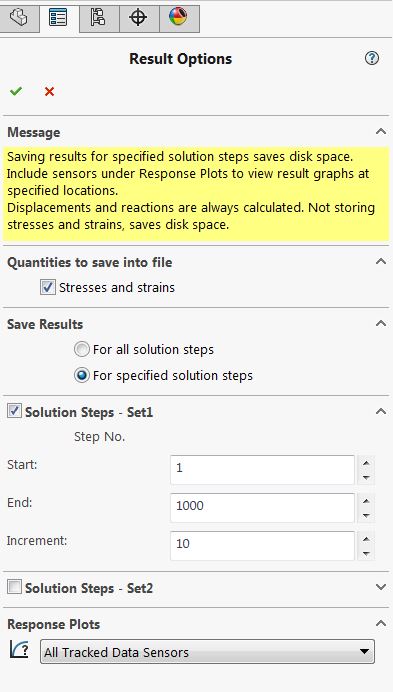Uncheck the Stresses and strains checkbox
Image resolution: width=393 pixels, height=692 pixels.
(x=48, y=287)
